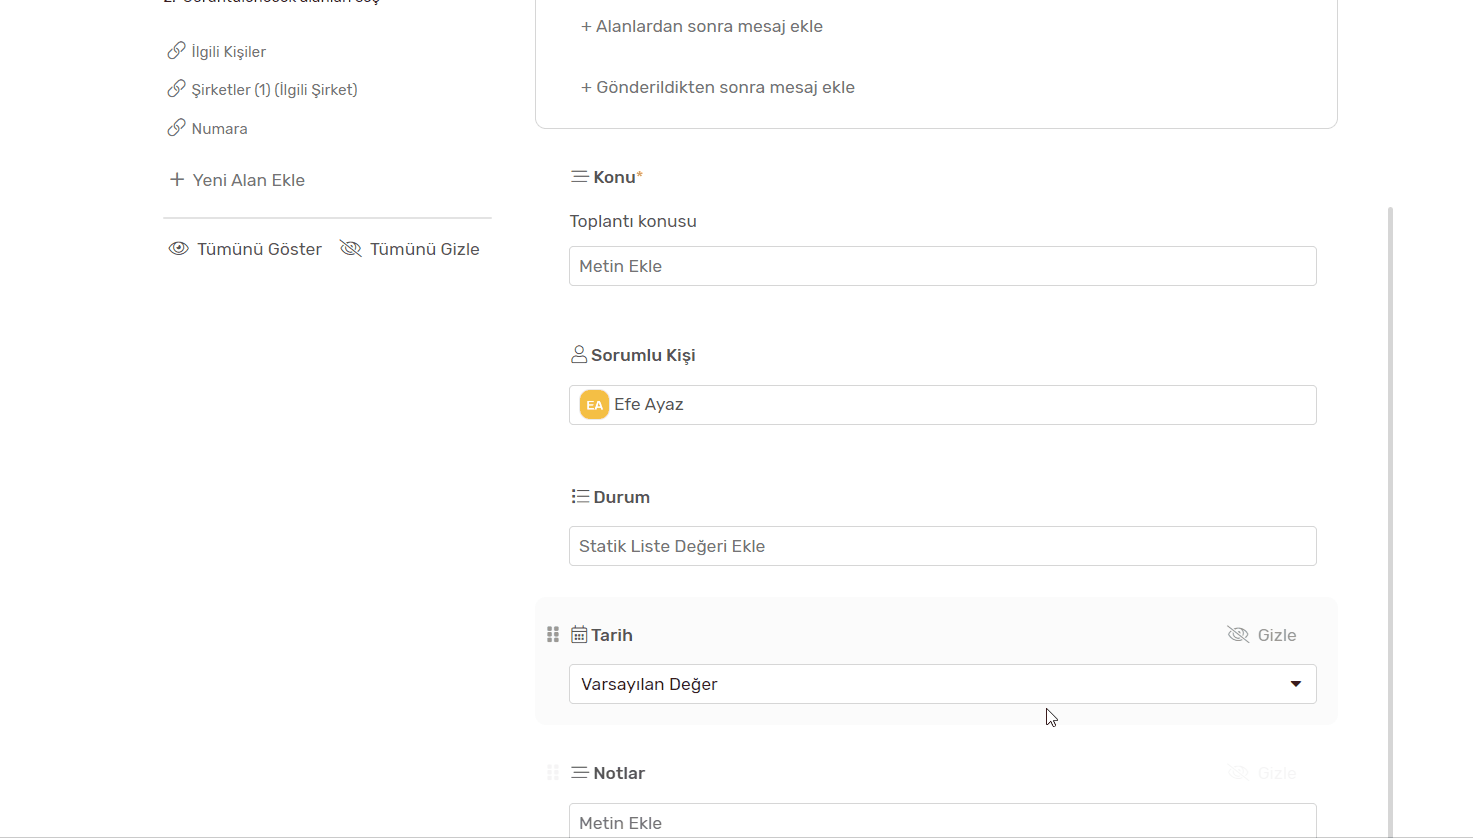Click the link icon beside İlgili Kişiler
Viewport: 1473px width, 838px height.
pos(176,50)
